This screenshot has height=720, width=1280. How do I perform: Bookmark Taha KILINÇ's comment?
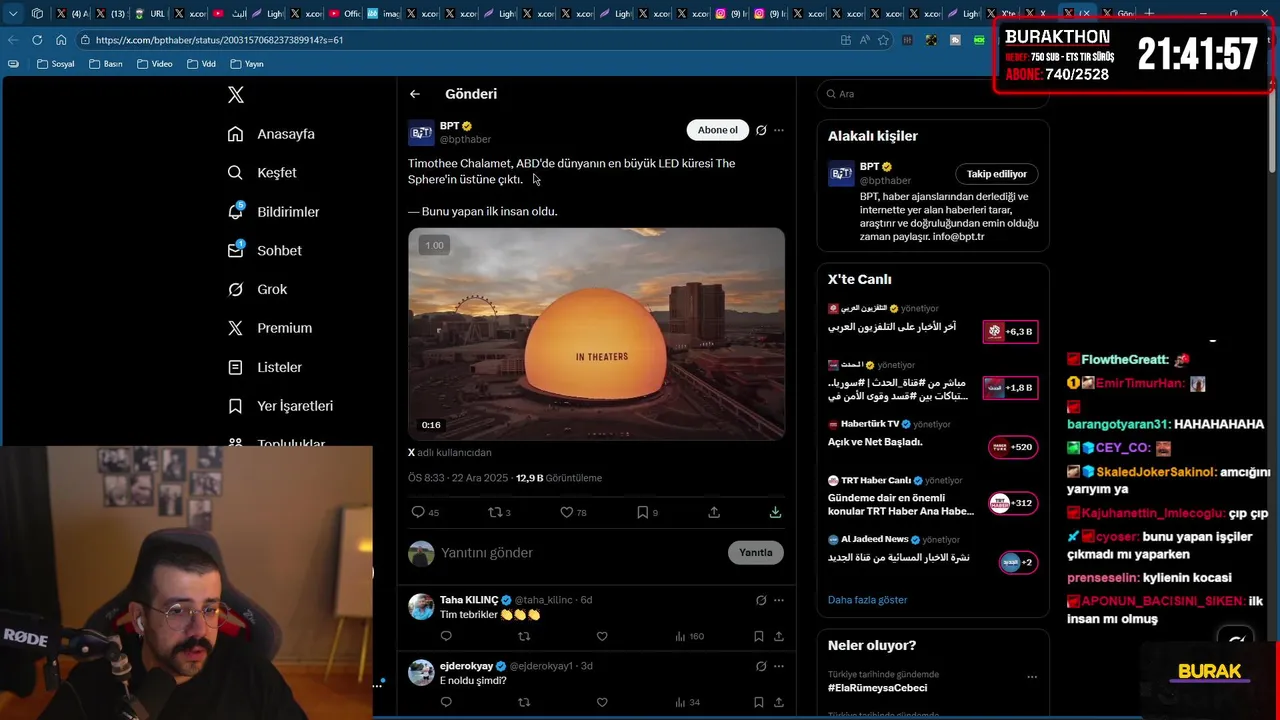[759, 636]
